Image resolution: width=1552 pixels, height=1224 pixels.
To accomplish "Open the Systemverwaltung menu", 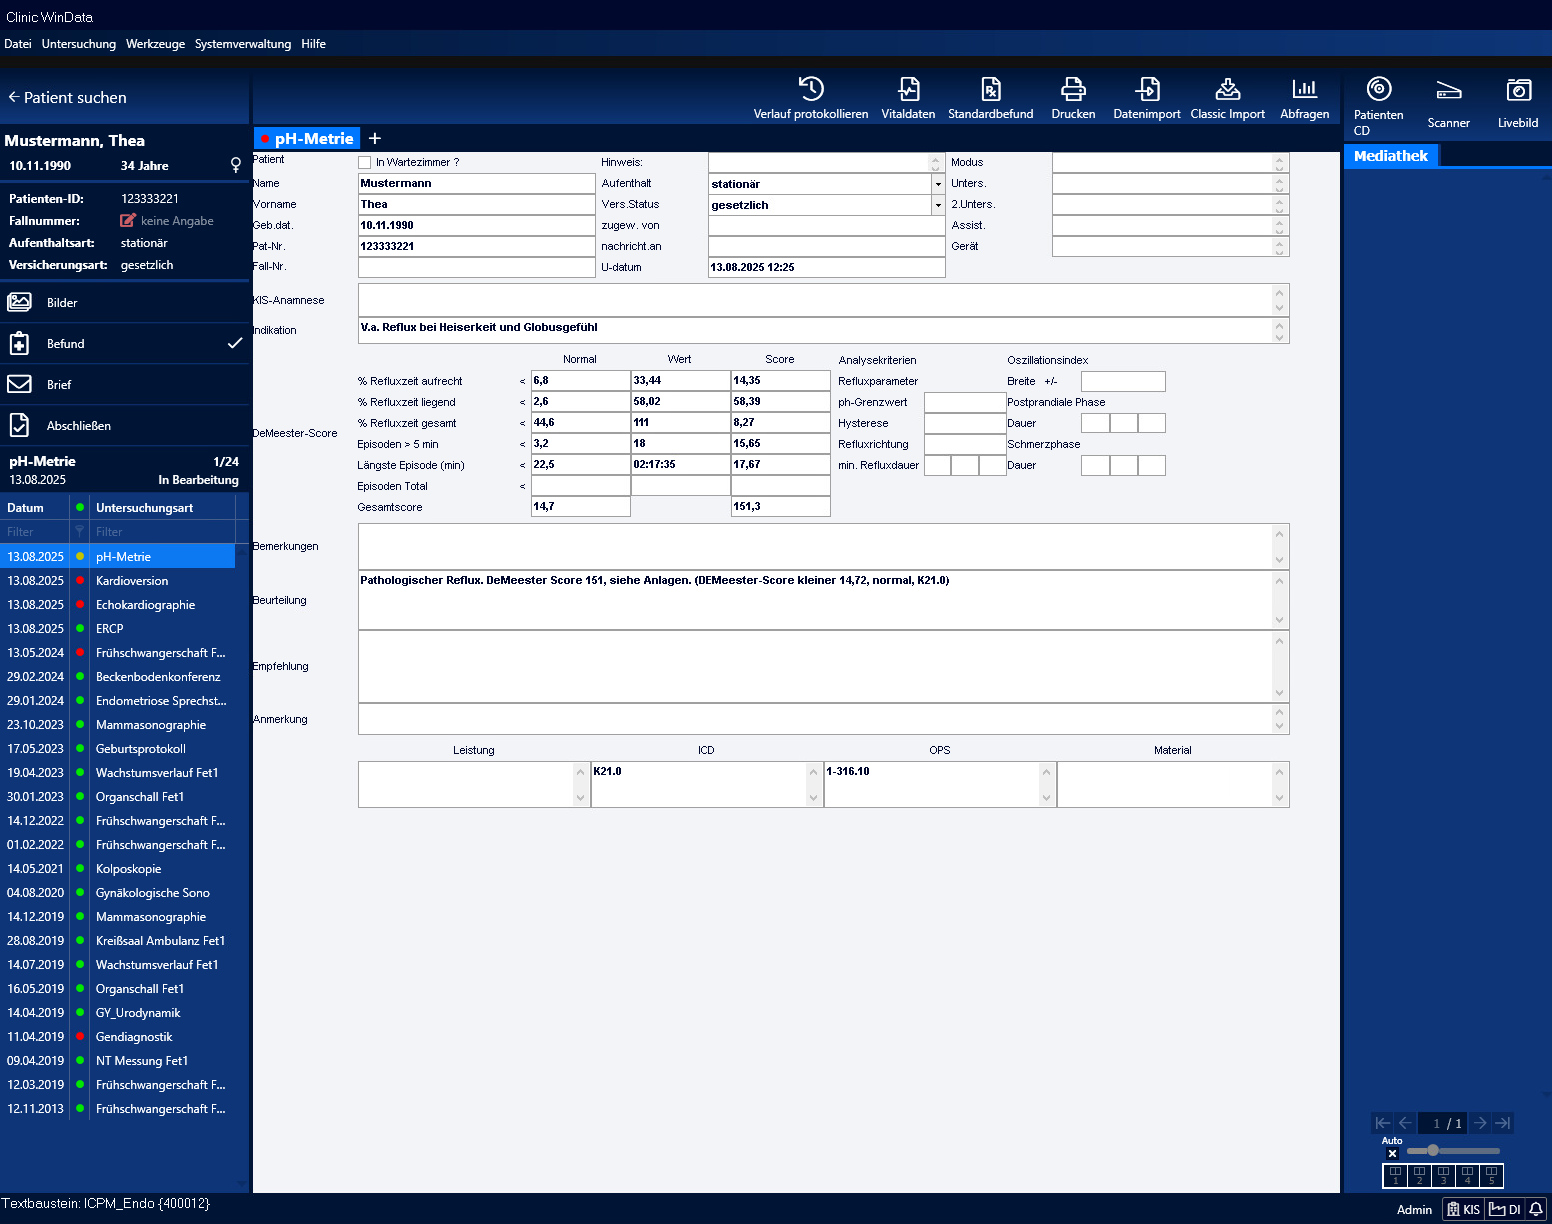I will click(243, 44).
